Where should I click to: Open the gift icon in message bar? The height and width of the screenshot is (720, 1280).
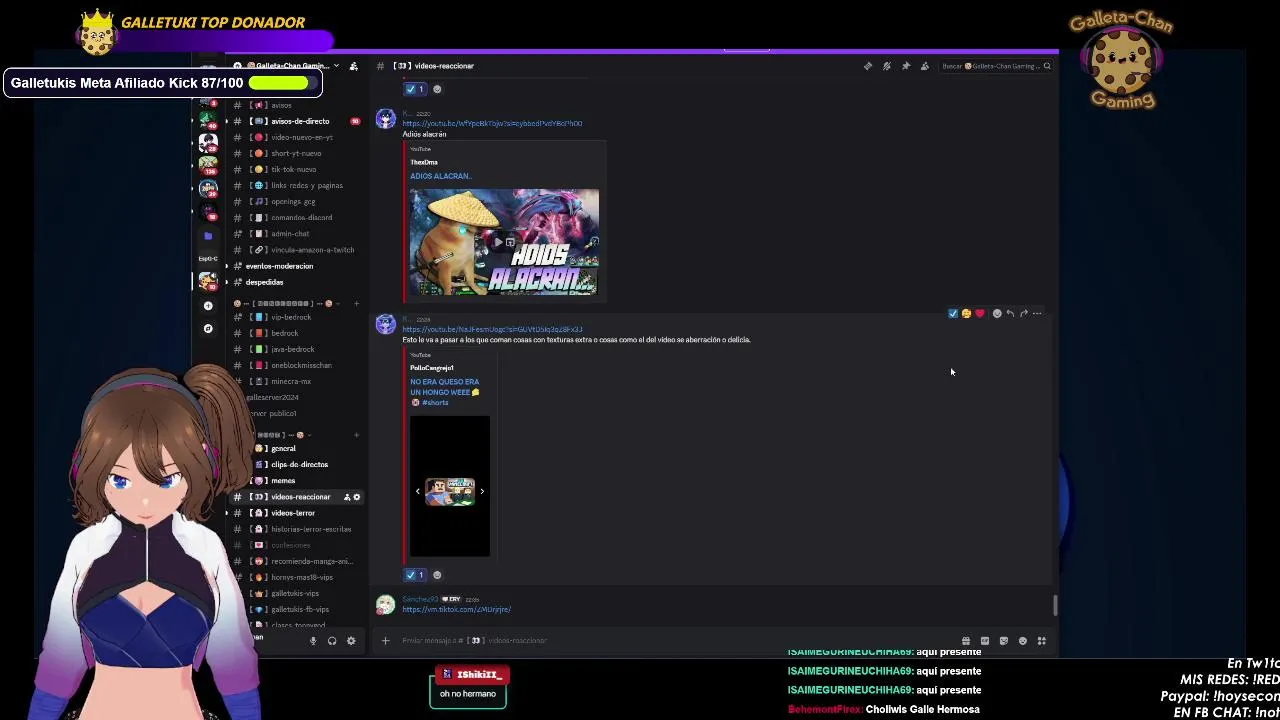tap(966, 641)
